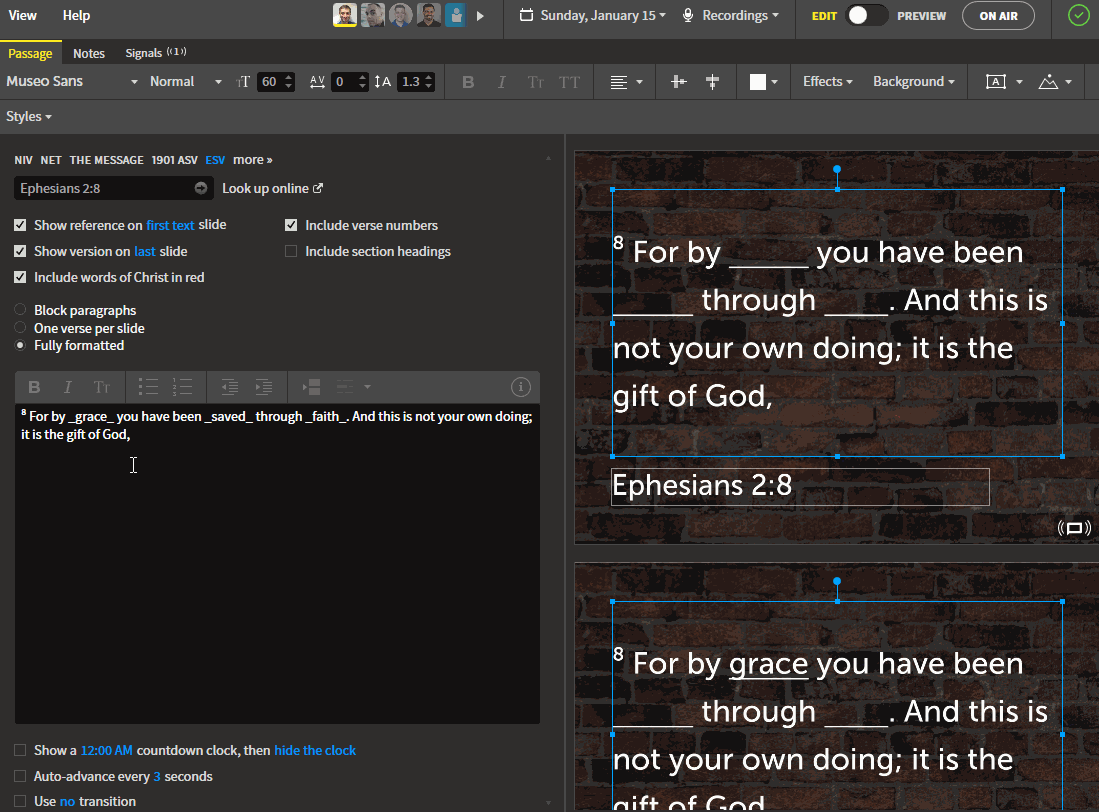
Task: Increase indent in the passage editor
Action: pyautogui.click(x=264, y=387)
